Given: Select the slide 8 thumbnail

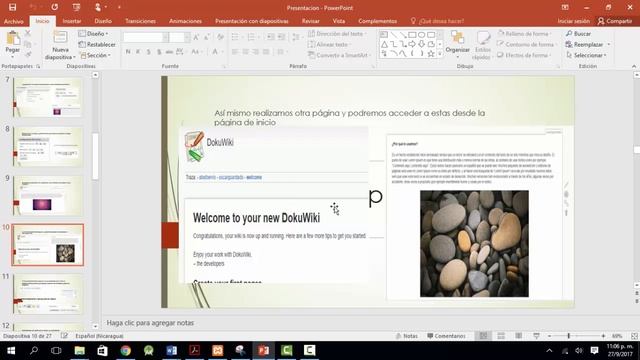Looking at the screenshot, I should [48, 147].
